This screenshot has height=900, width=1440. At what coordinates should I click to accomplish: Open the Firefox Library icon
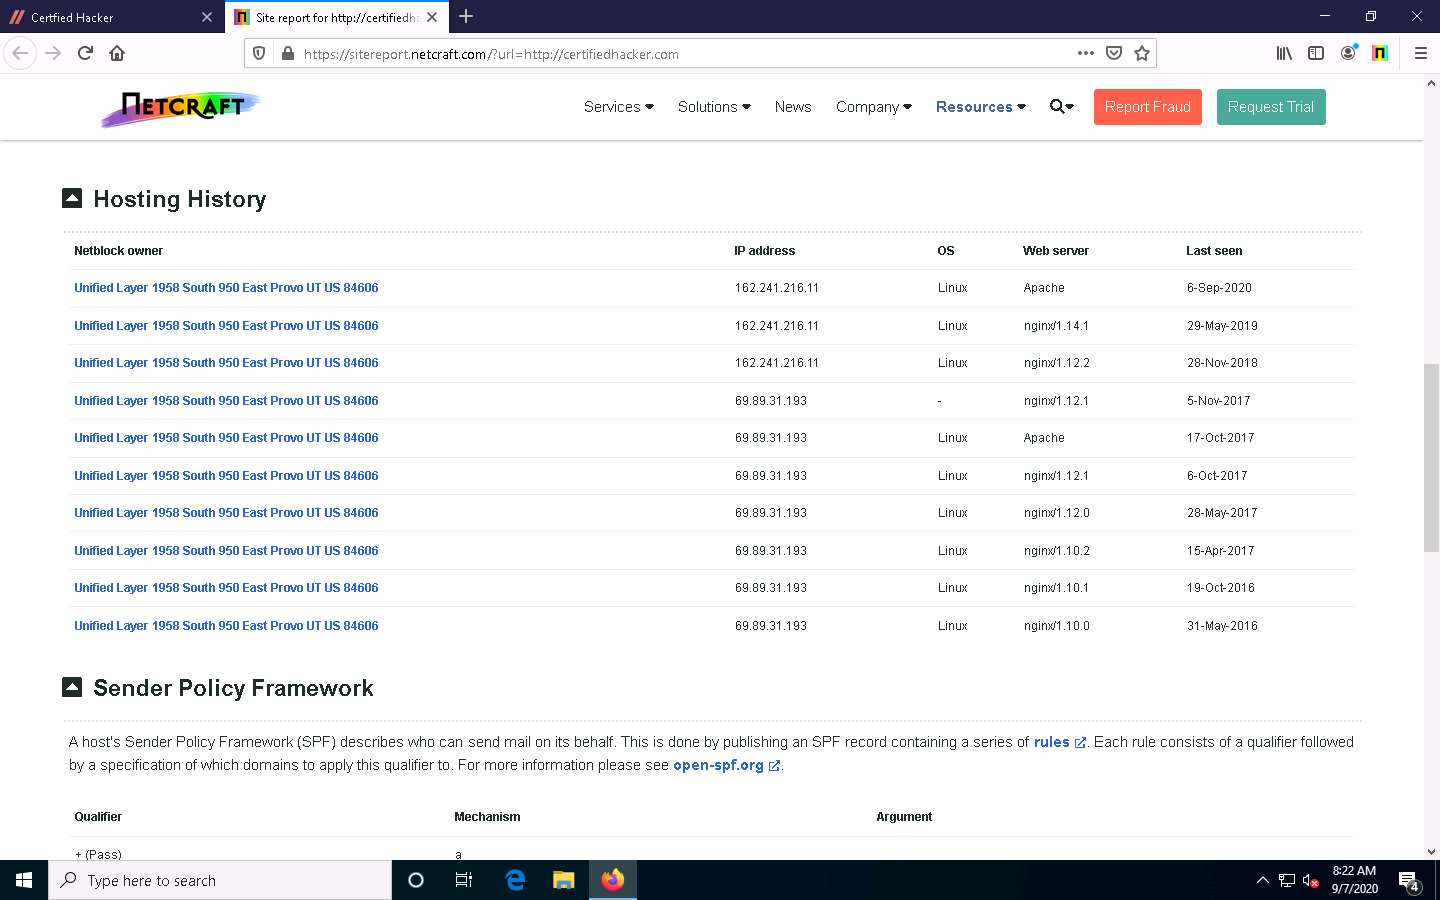pos(1284,53)
